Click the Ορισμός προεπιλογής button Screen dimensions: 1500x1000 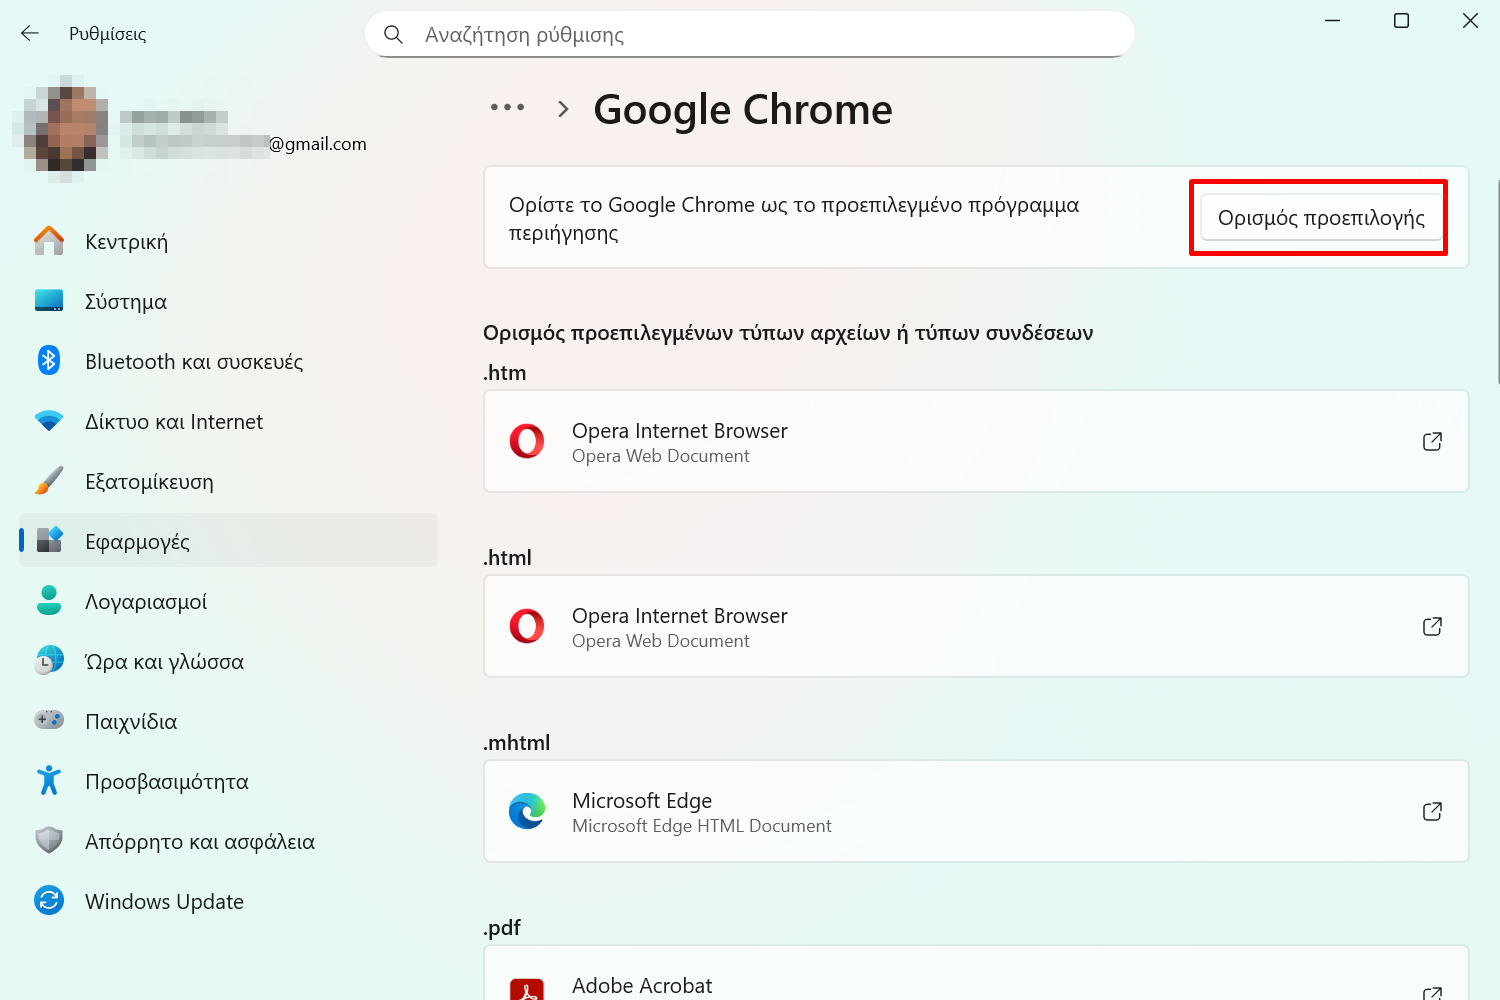pyautogui.click(x=1321, y=218)
